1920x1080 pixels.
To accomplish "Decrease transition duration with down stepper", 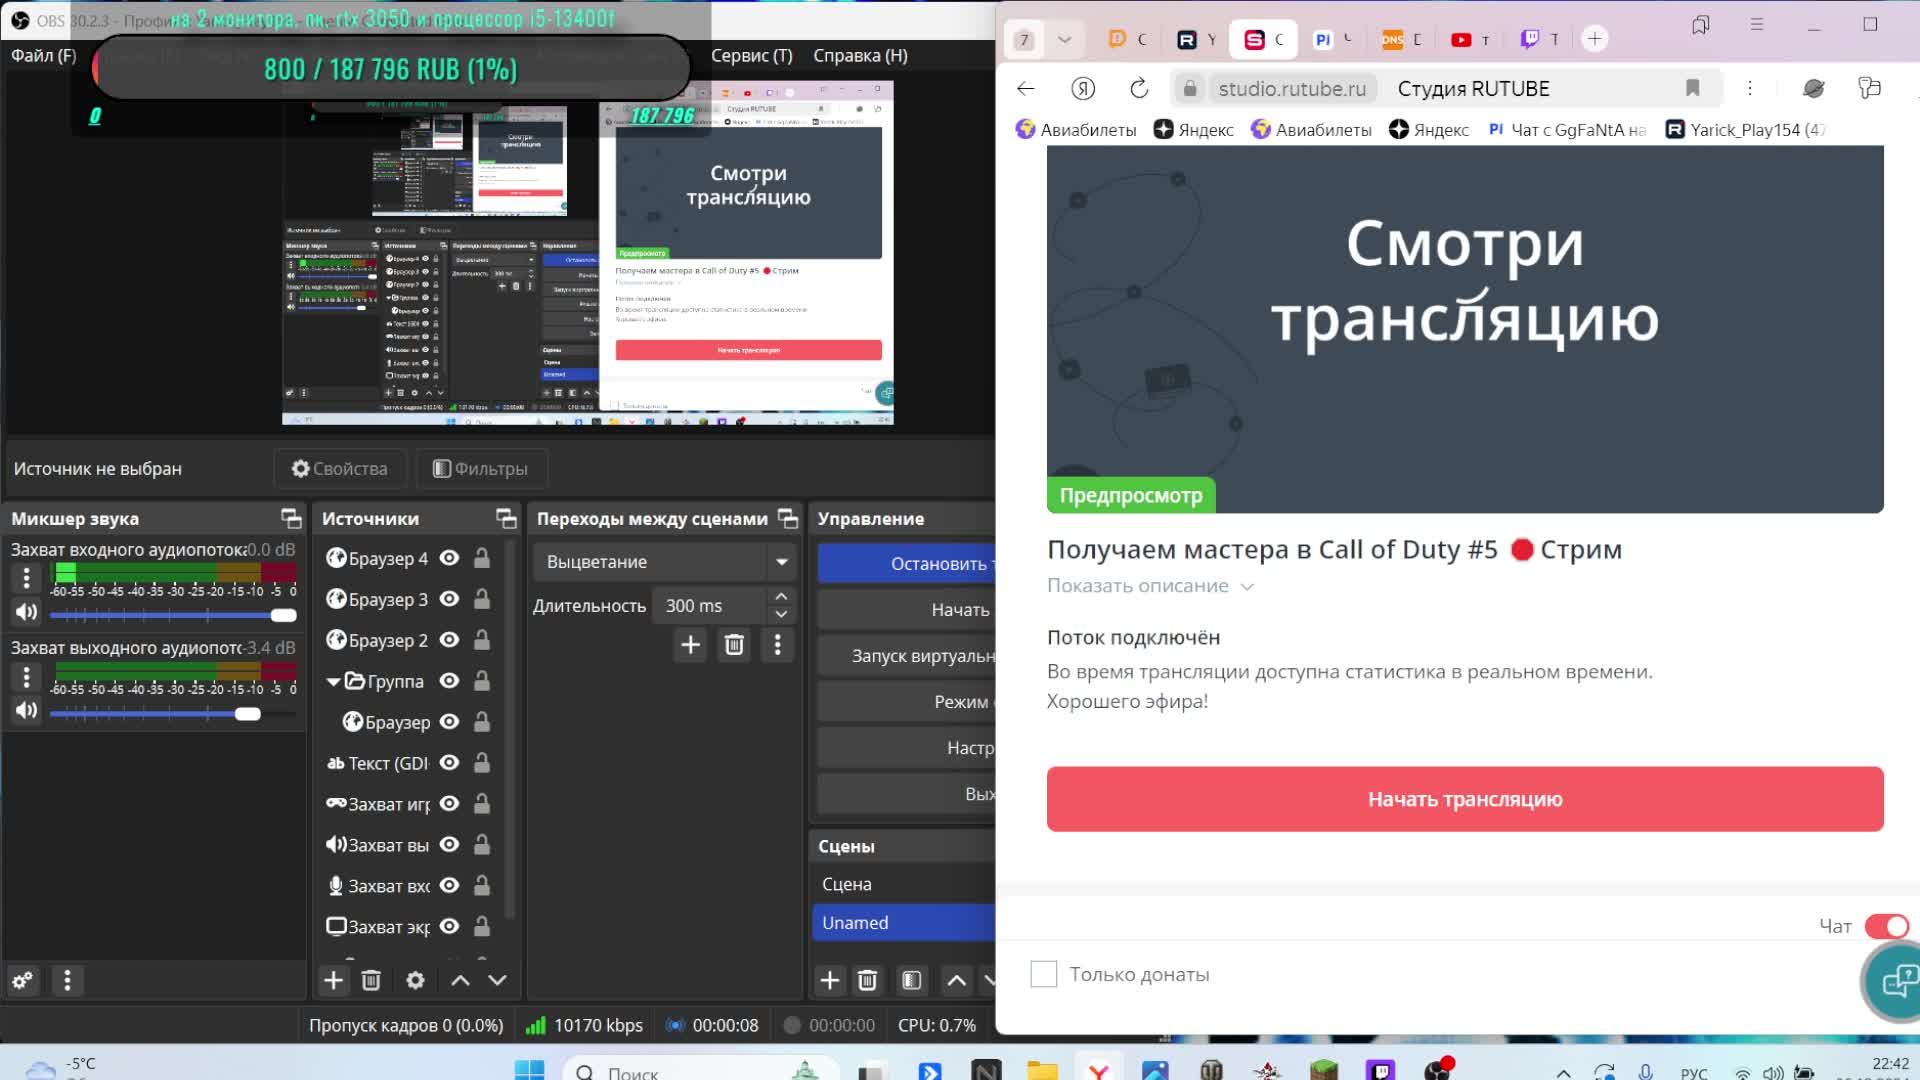I will 781,614.
